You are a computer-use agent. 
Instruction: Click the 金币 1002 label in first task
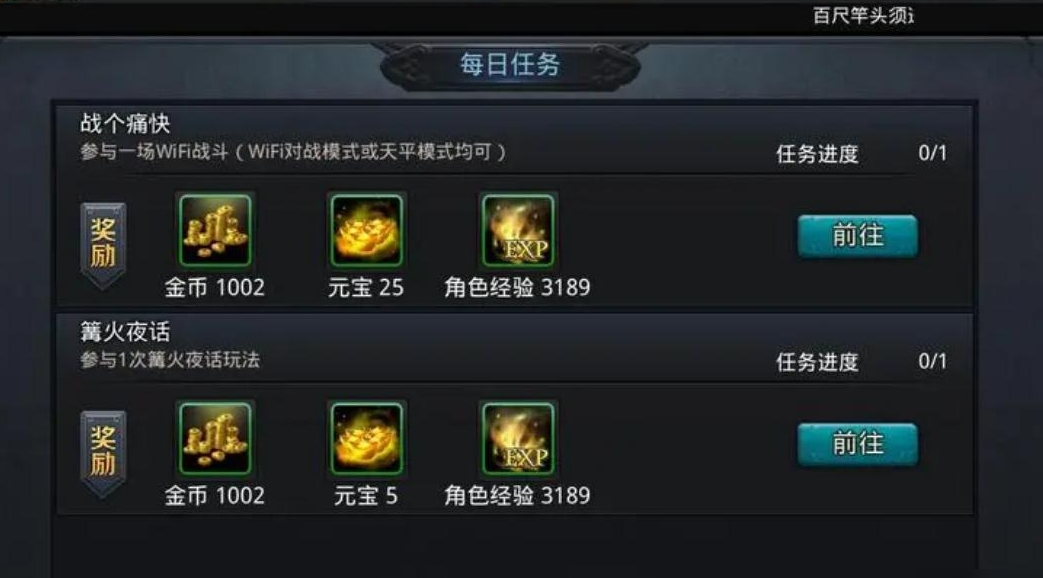[x=215, y=287]
